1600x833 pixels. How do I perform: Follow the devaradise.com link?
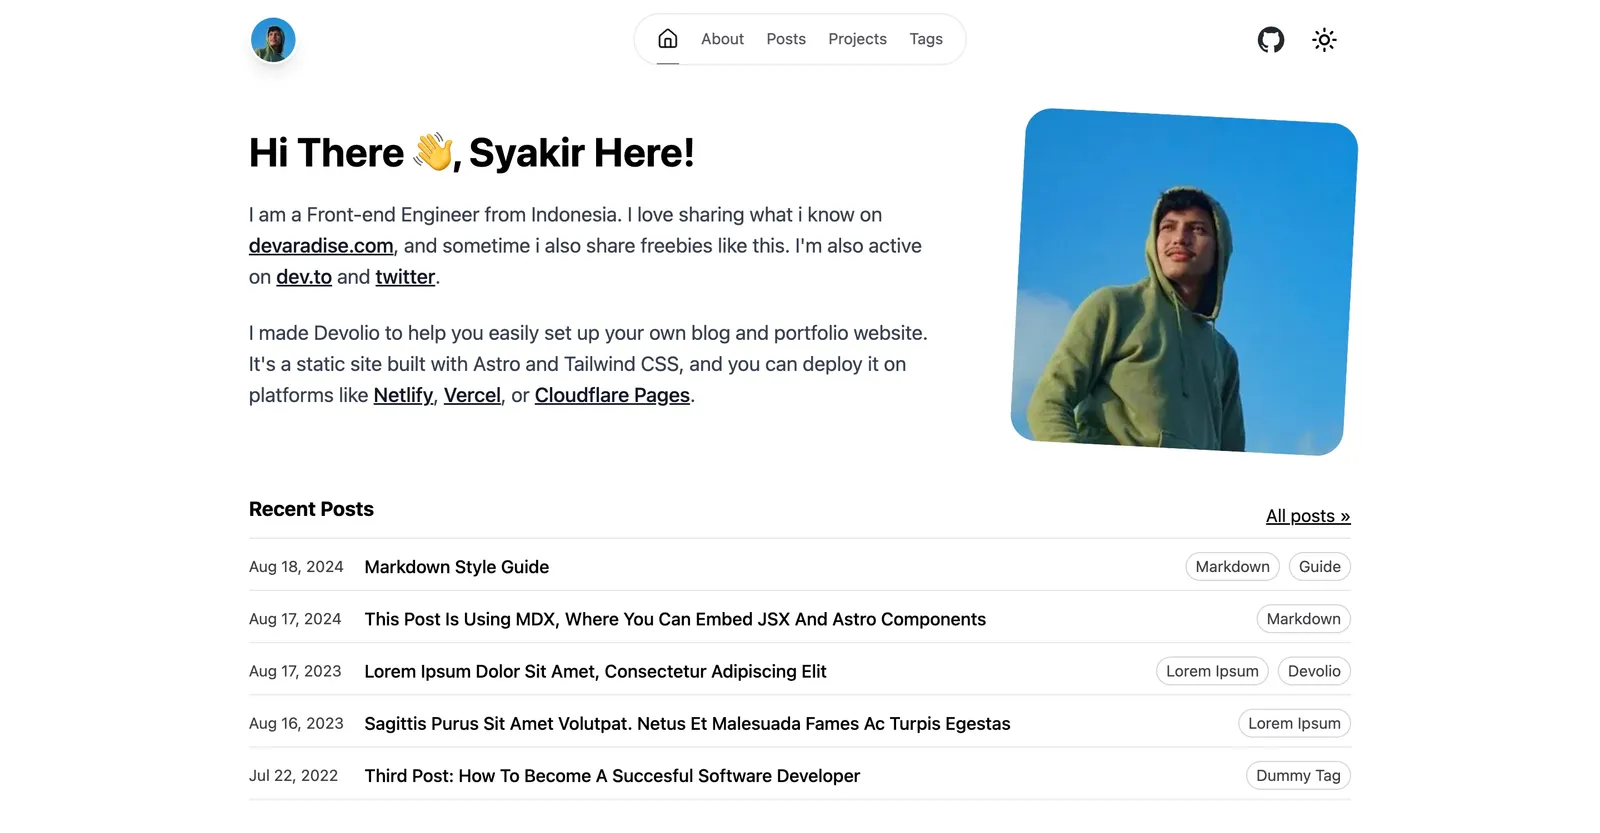(x=321, y=246)
